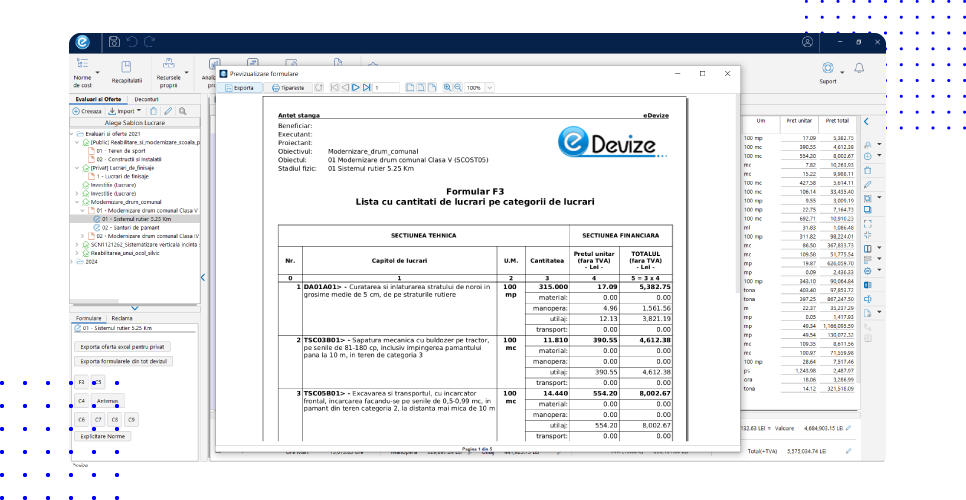Image resolution: width=966 pixels, height=500 pixels.
Task: Zoom in on the form preview
Action: coord(448,88)
